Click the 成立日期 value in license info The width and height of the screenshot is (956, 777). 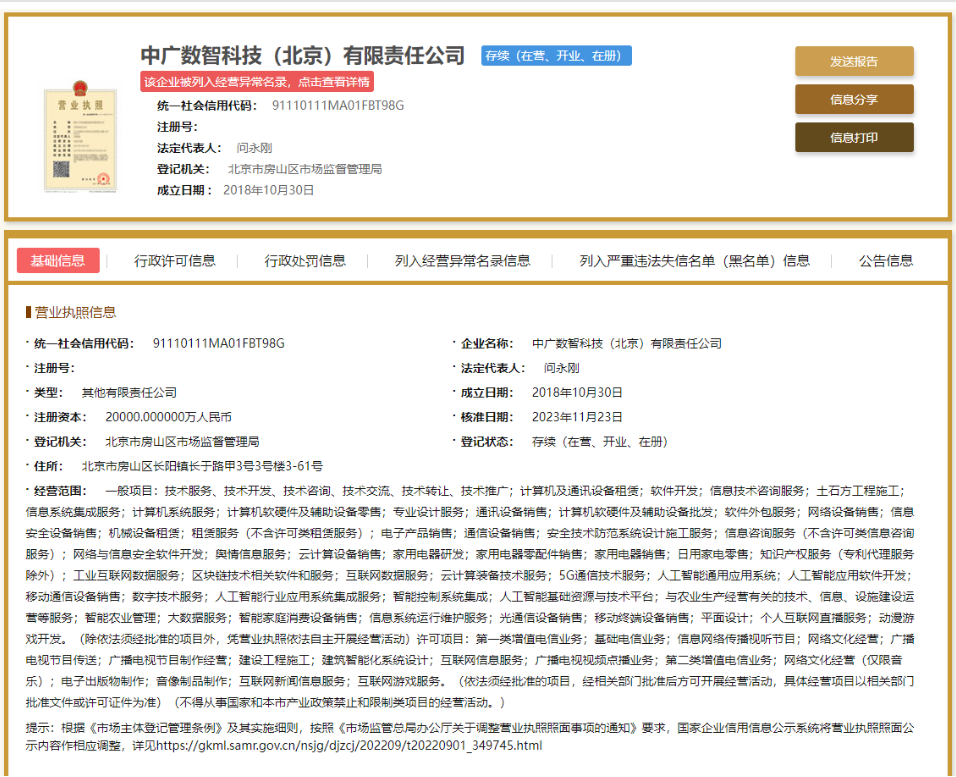(x=577, y=392)
